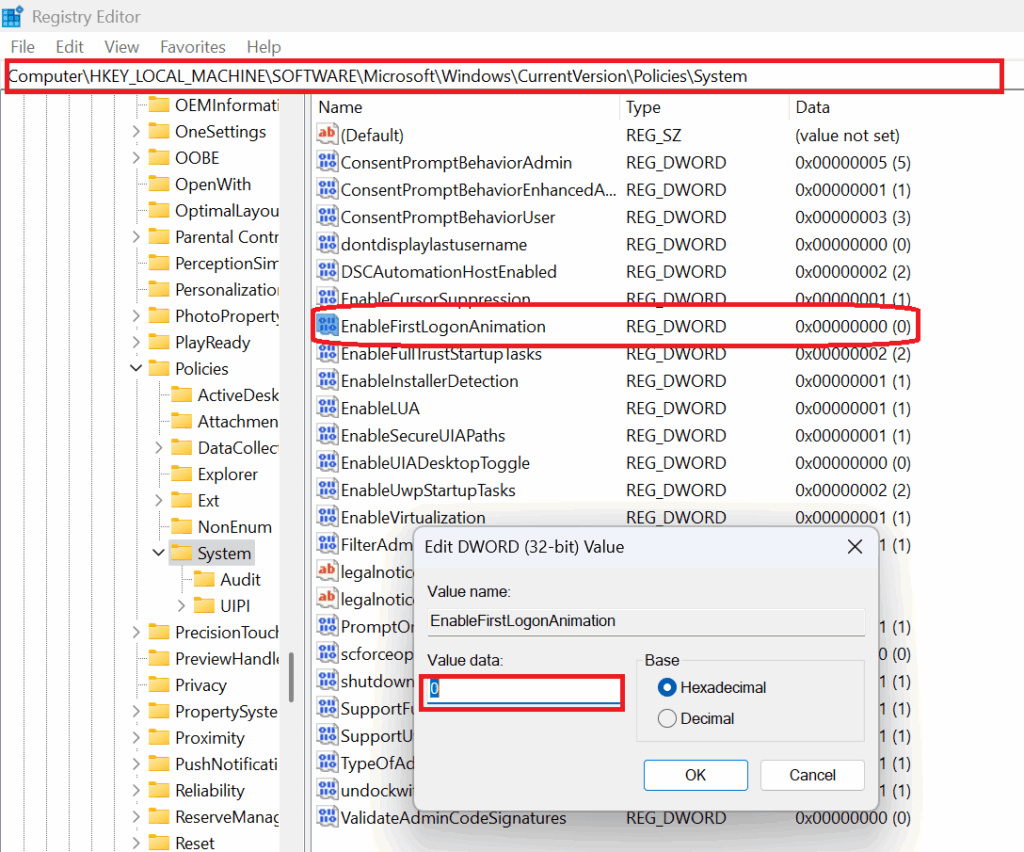Click the registry path address bar

[x=500, y=76]
